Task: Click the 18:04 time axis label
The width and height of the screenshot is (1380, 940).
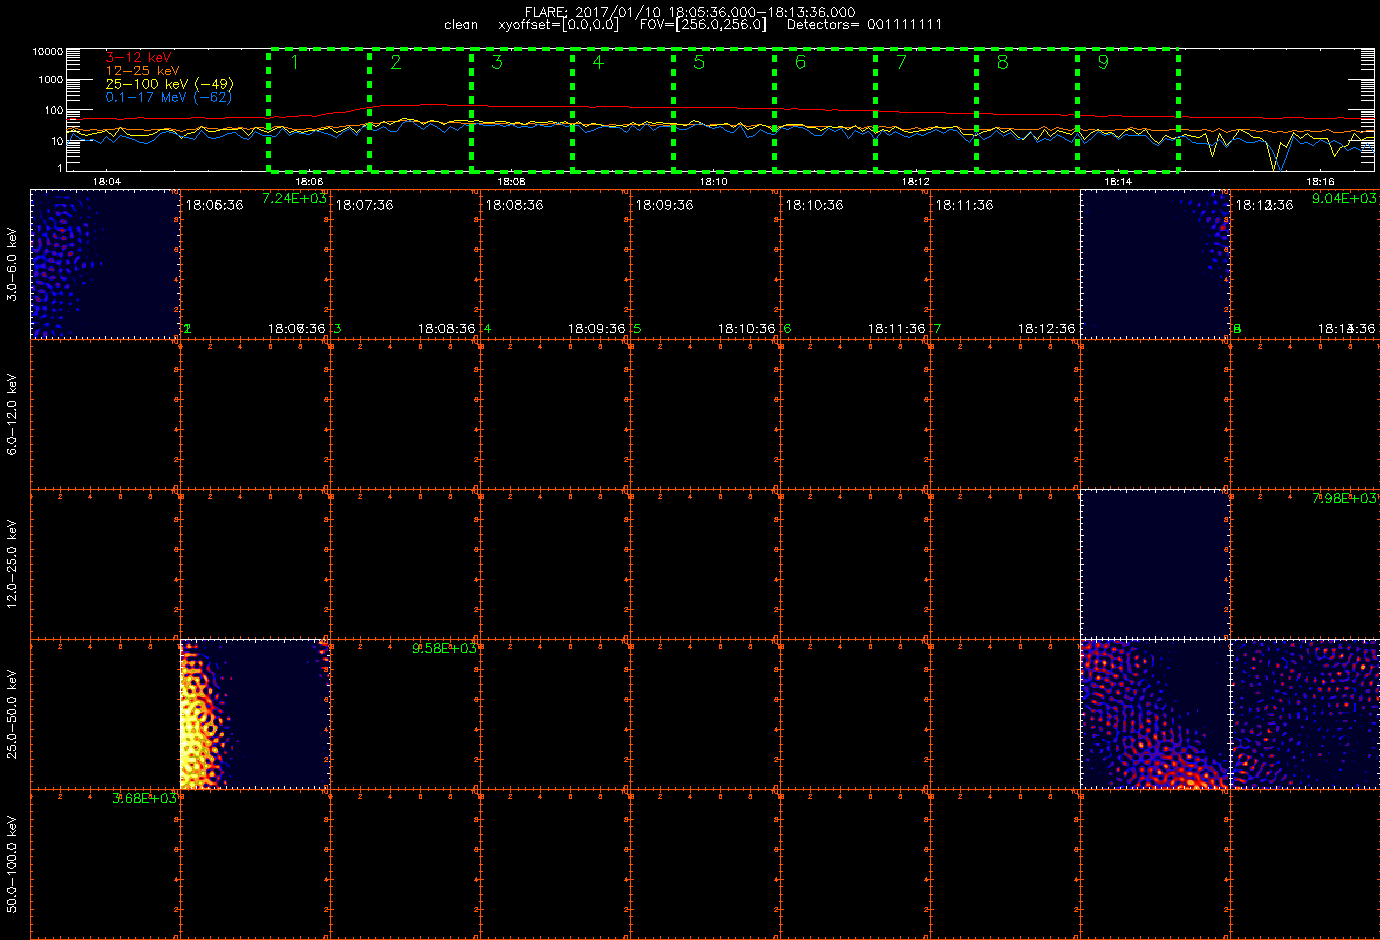Action: point(106,182)
